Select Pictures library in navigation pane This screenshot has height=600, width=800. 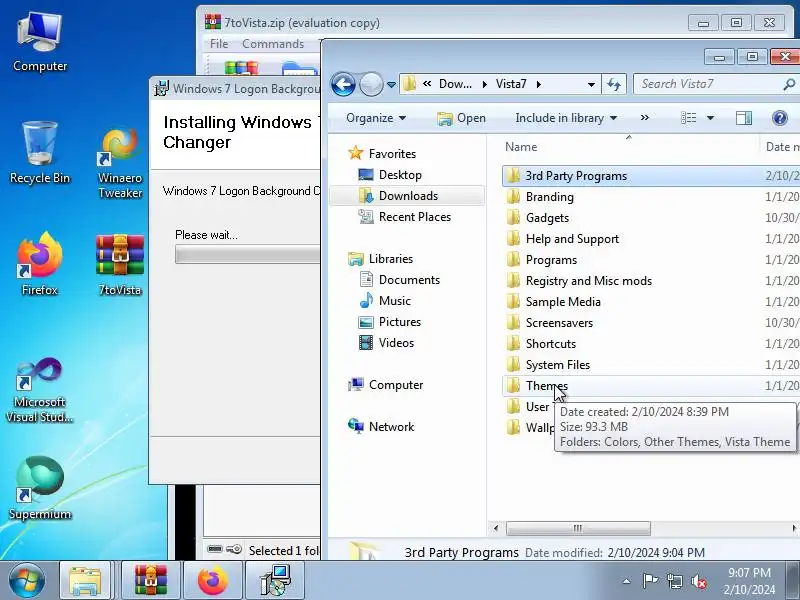[x=399, y=322]
